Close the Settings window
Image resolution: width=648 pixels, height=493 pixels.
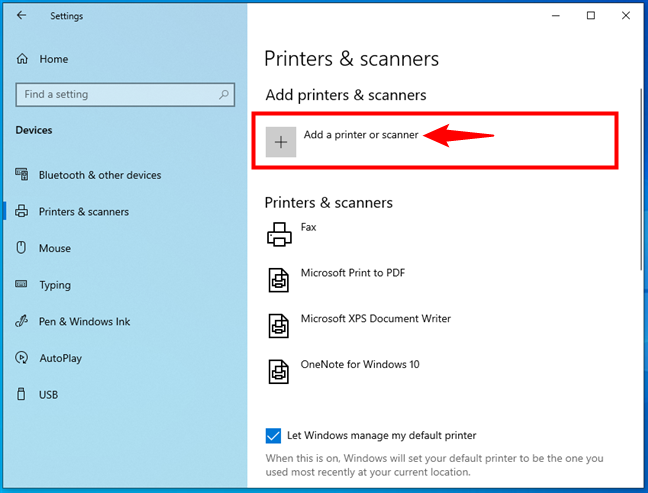626,16
